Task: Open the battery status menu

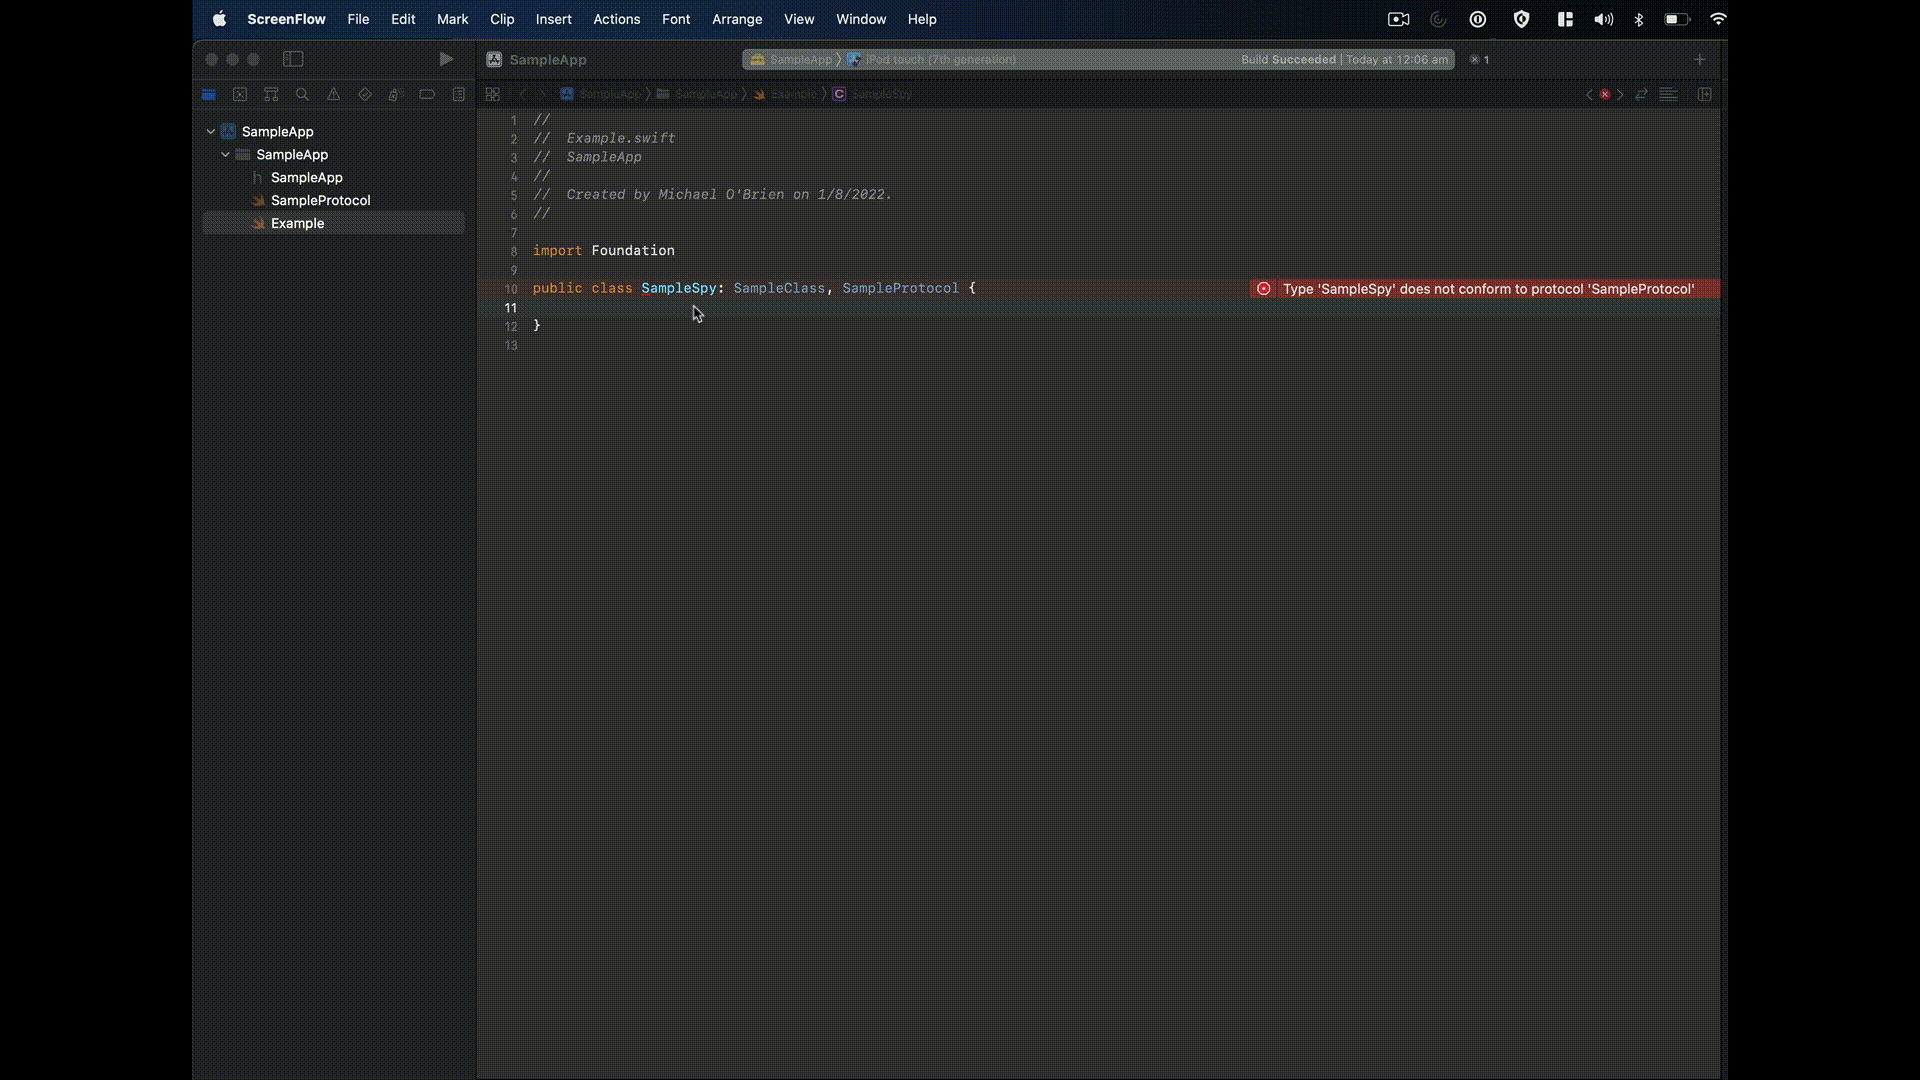Action: tap(1677, 19)
